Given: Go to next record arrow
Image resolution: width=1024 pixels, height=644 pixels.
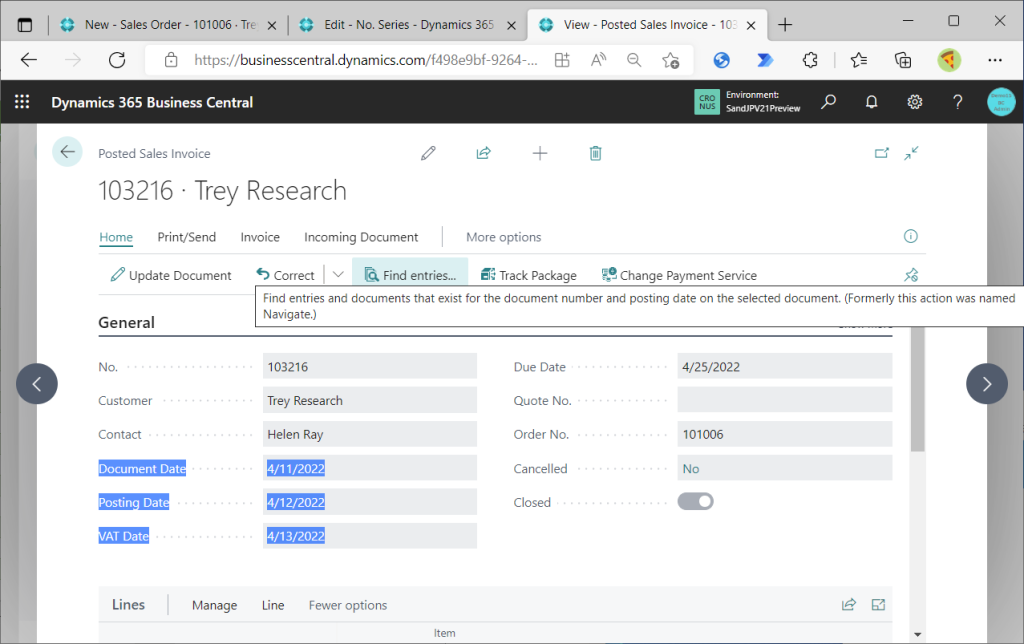Looking at the screenshot, I should (986, 384).
